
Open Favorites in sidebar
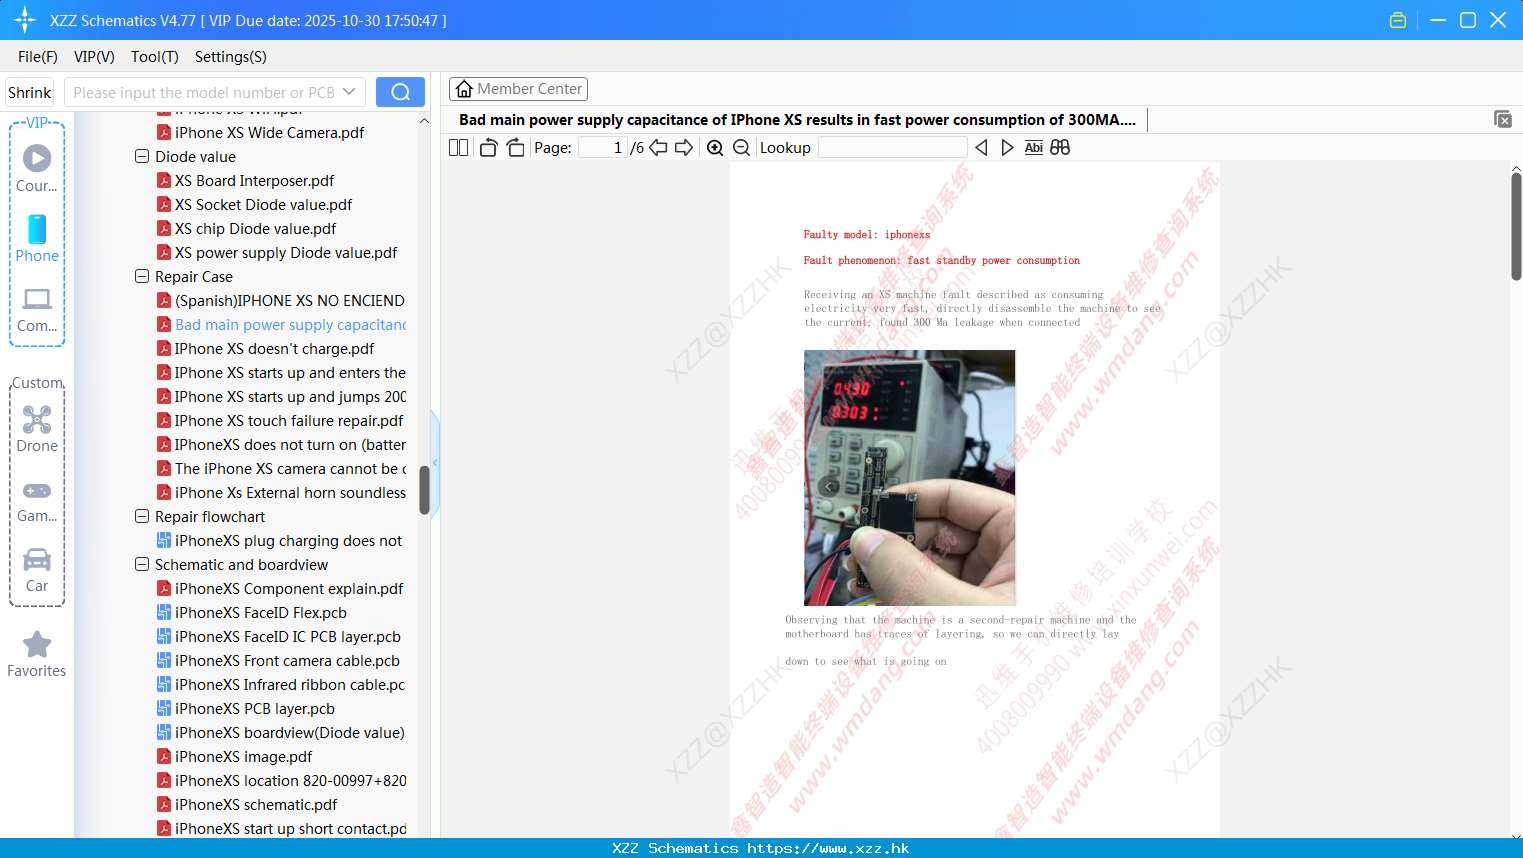[37, 655]
